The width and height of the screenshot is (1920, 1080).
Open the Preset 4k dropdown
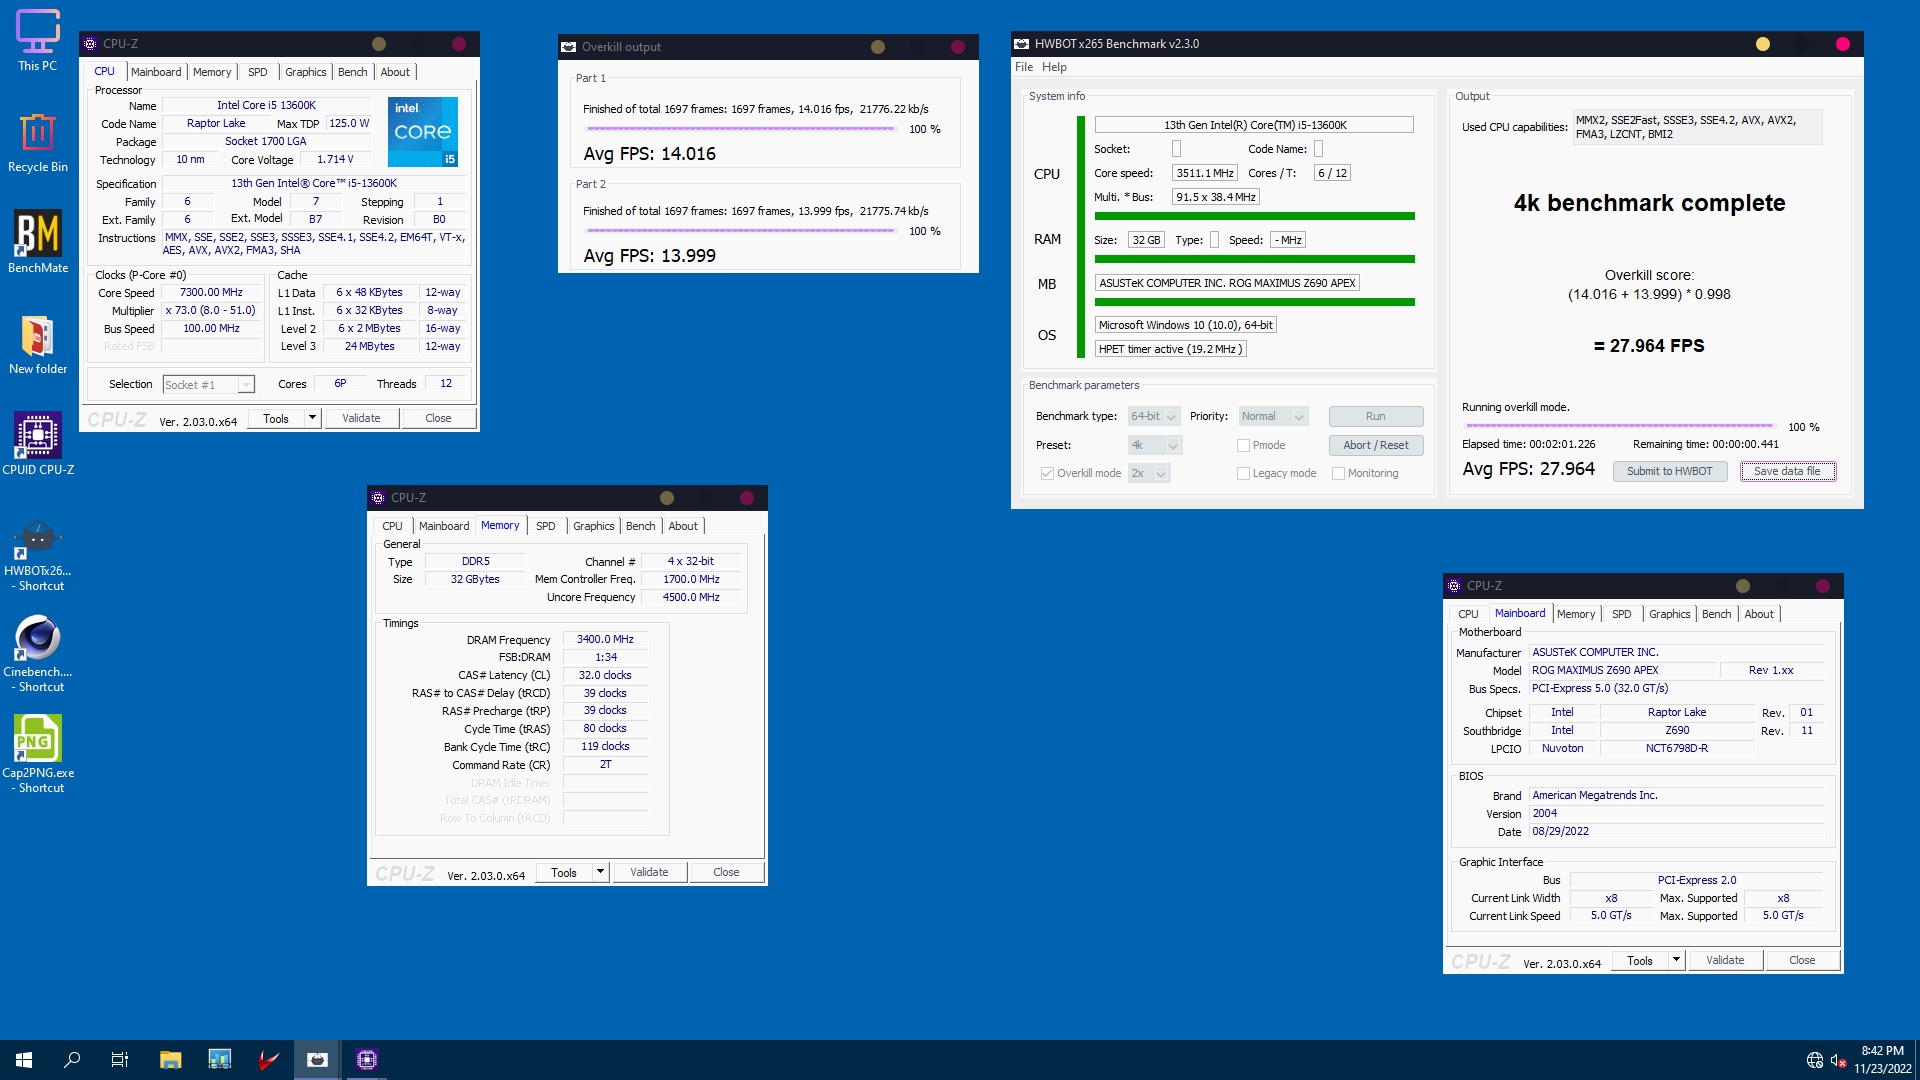(1155, 445)
